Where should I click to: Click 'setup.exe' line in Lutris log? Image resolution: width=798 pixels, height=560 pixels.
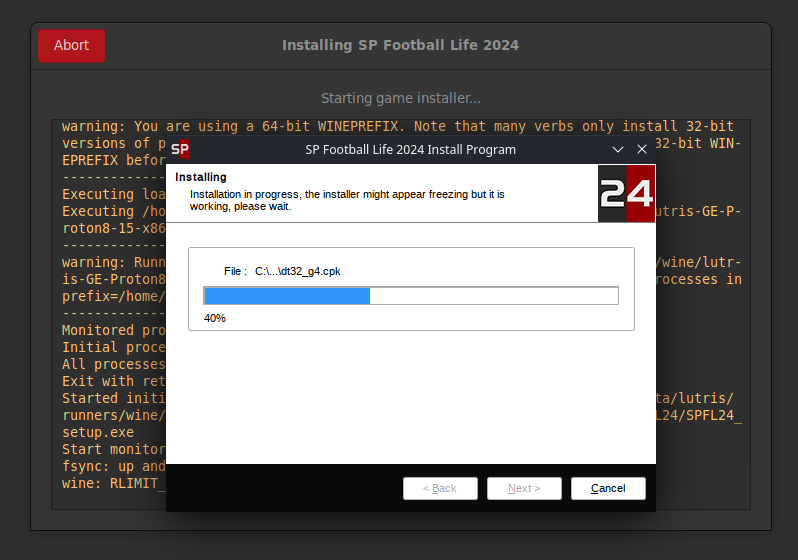(98, 432)
